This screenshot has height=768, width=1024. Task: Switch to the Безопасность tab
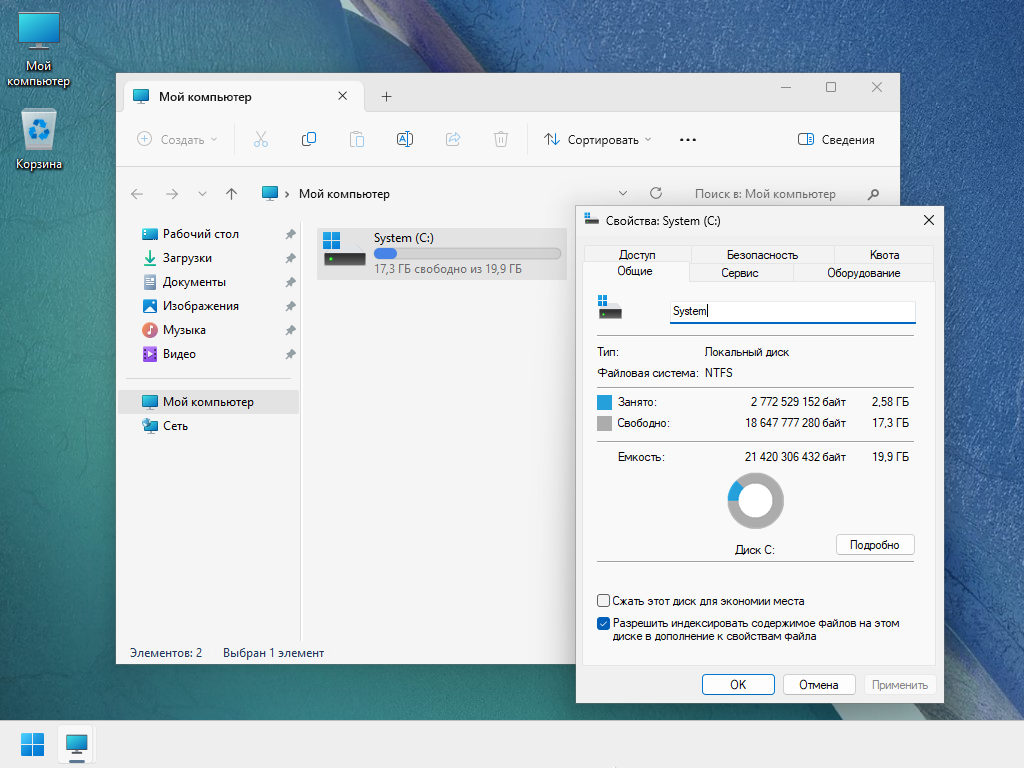pyautogui.click(x=762, y=255)
